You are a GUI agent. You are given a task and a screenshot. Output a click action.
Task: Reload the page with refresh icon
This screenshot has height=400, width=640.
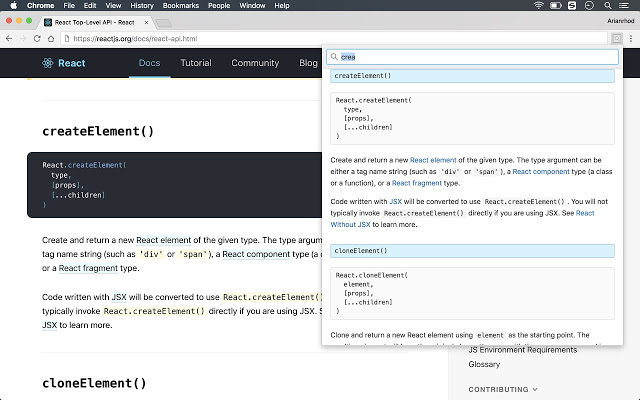coord(37,38)
